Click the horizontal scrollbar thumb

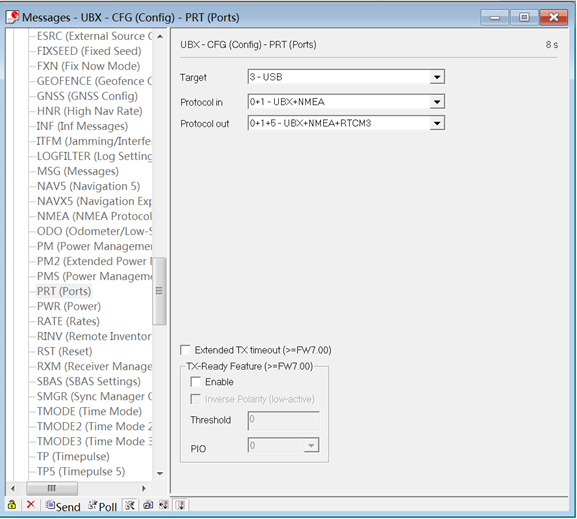[x=52, y=488]
